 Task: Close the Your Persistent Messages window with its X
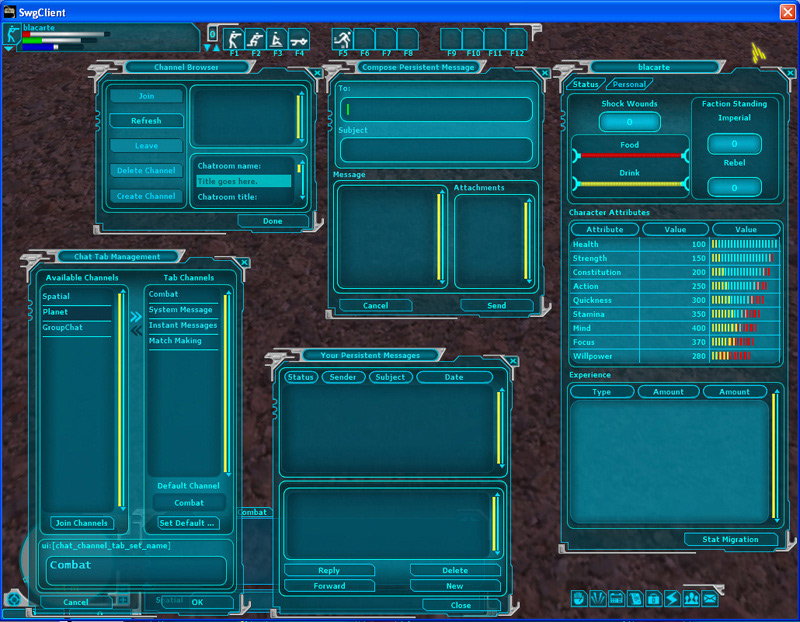click(513, 361)
